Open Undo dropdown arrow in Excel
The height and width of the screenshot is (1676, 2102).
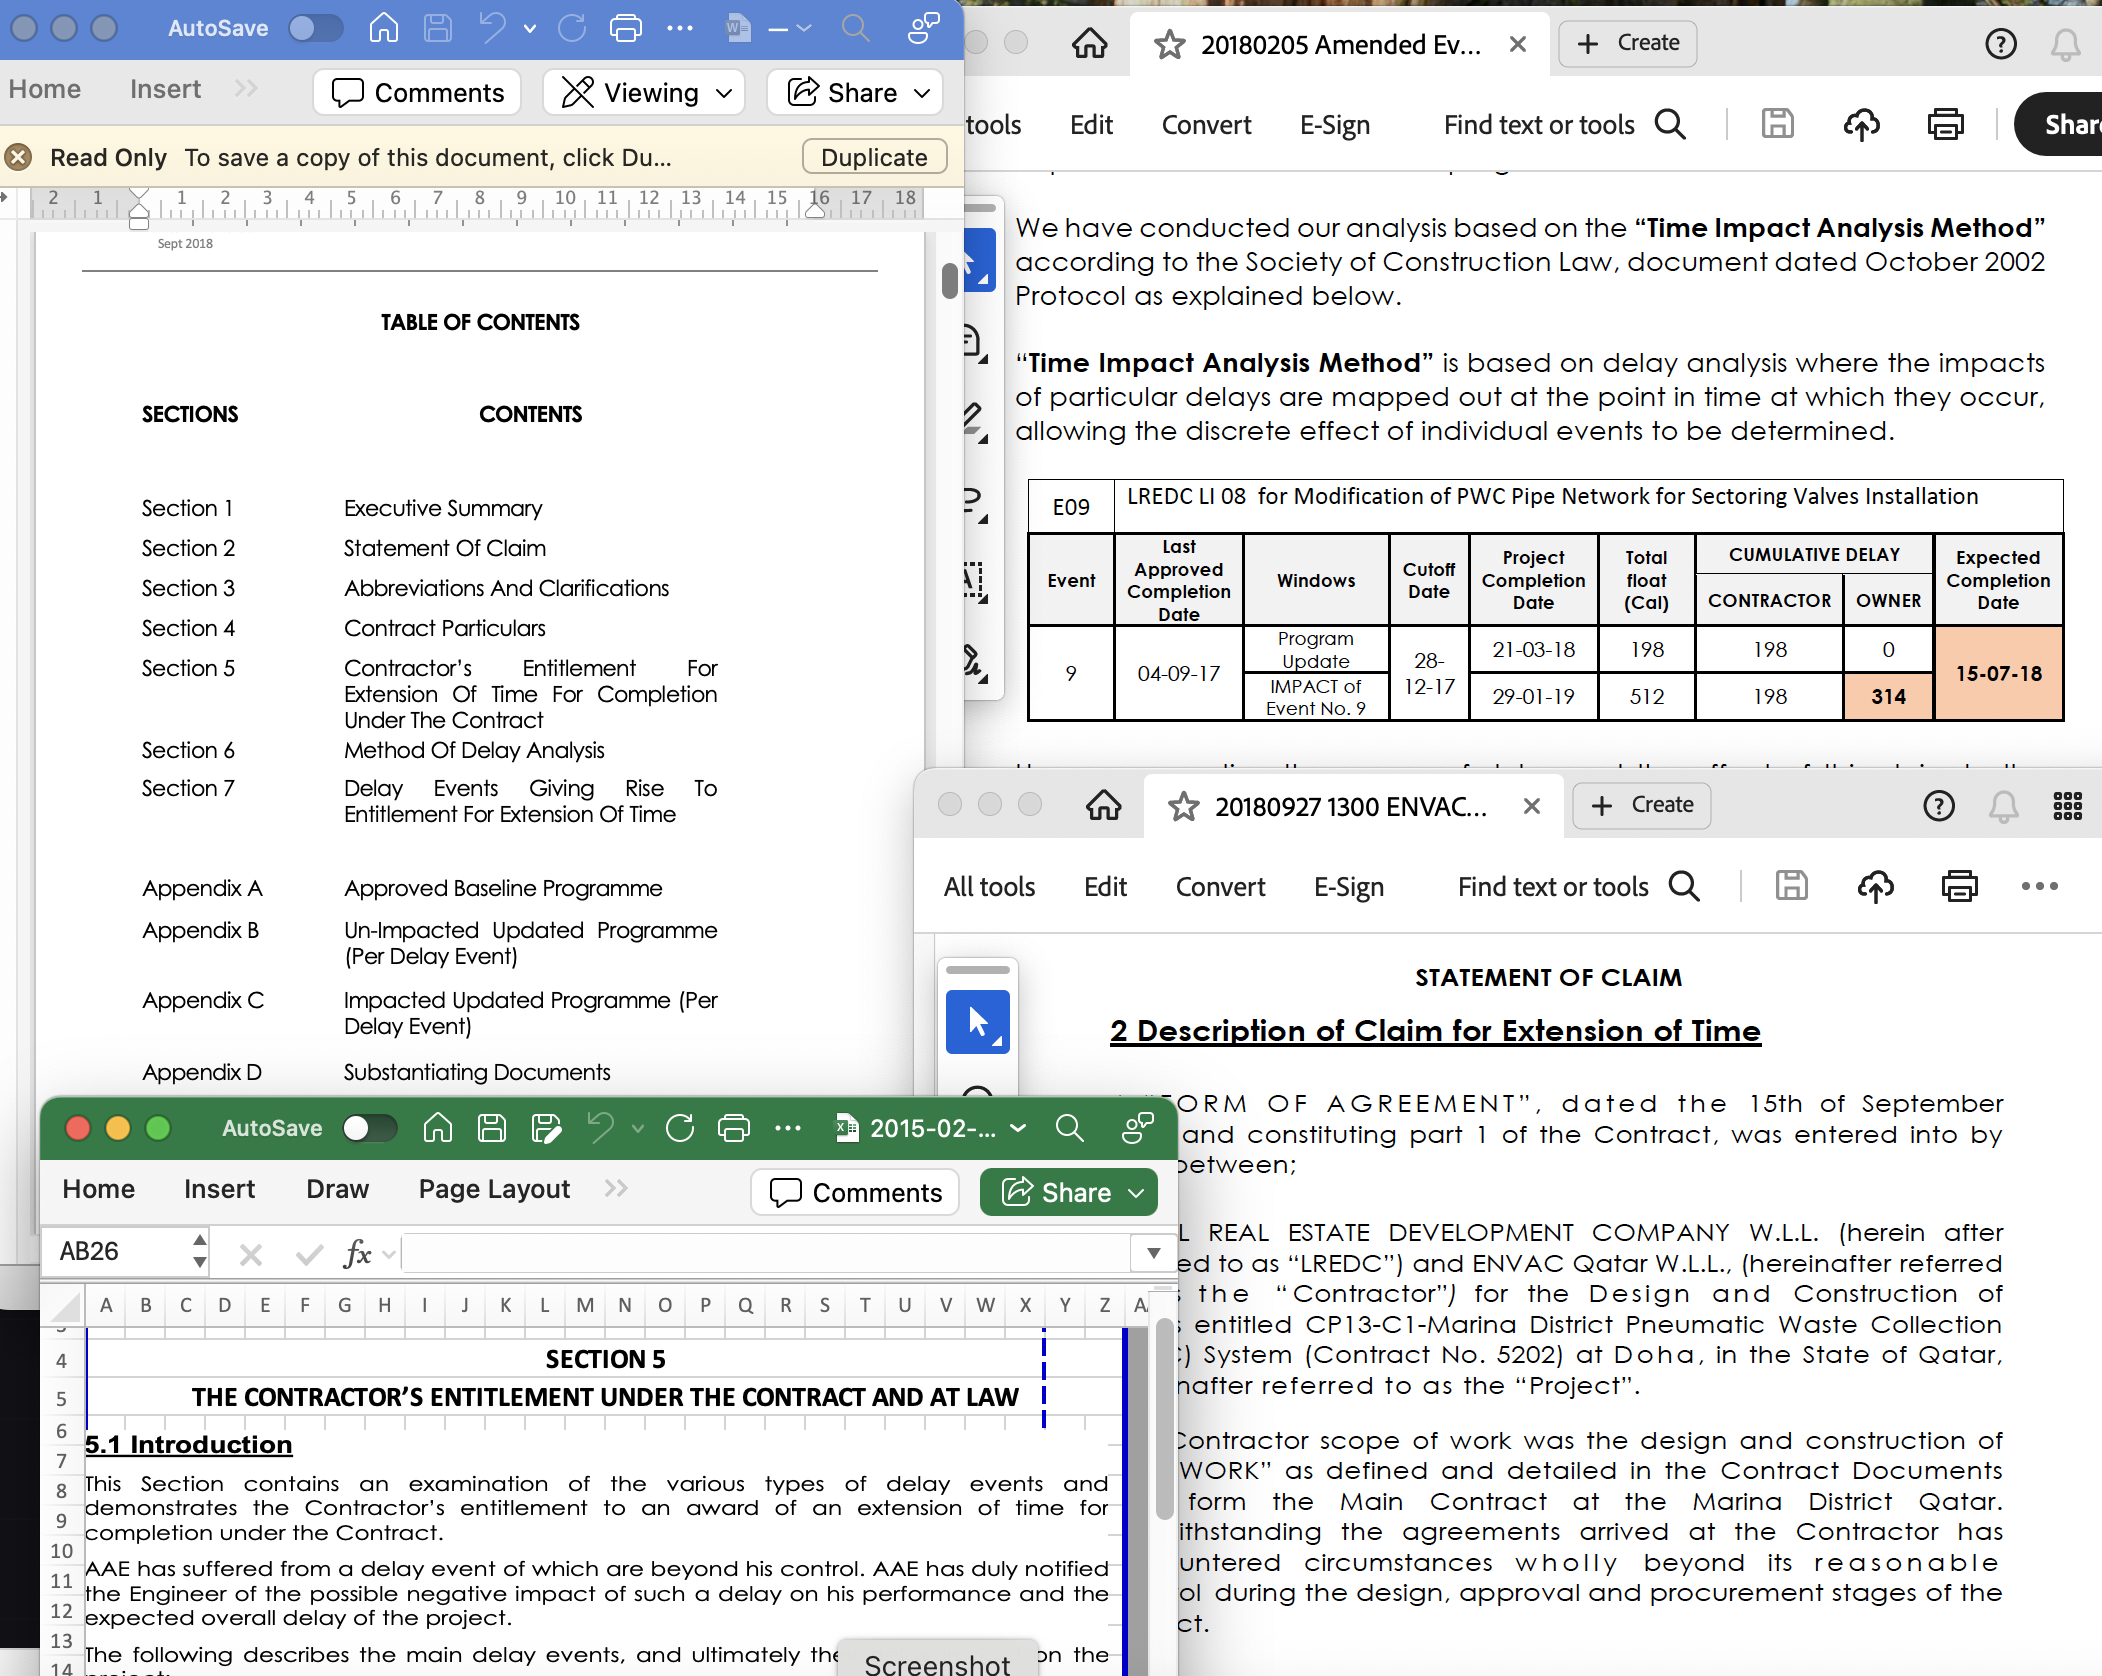(x=638, y=1129)
